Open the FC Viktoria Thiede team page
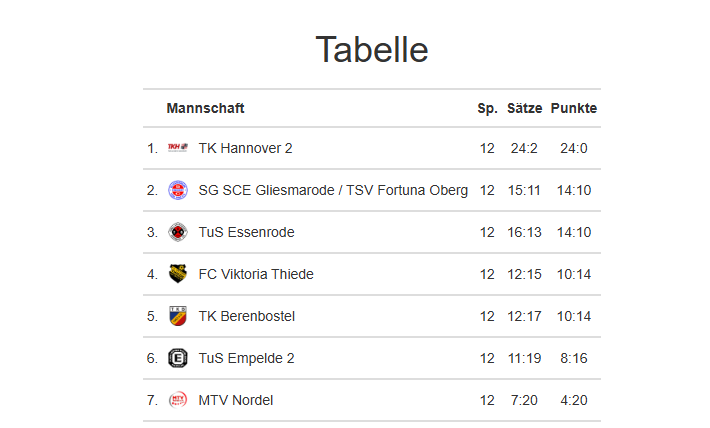Image resolution: width=710 pixels, height=428 pixels. [x=256, y=274]
